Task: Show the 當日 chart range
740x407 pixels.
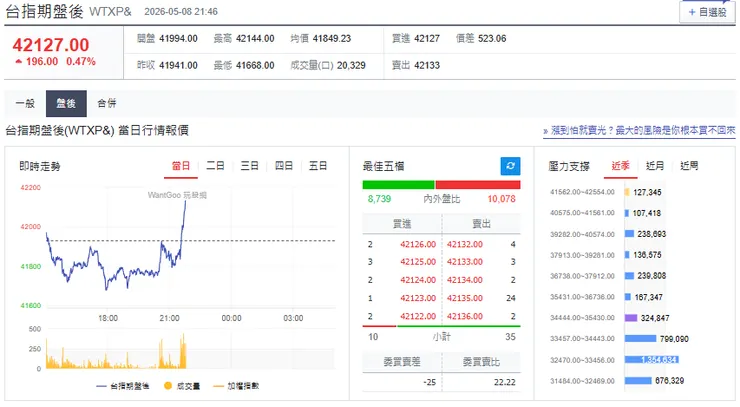Action: click(x=181, y=166)
